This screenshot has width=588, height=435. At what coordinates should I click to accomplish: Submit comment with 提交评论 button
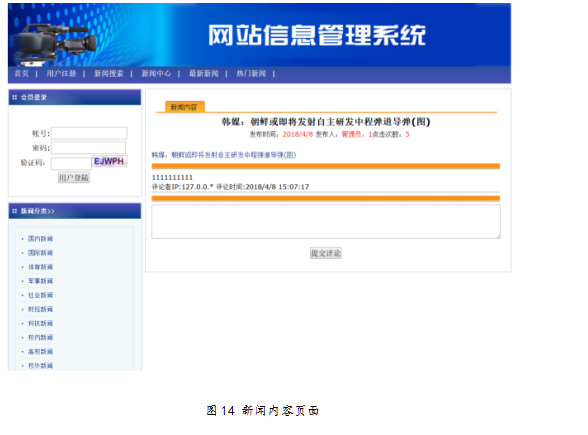[326, 253]
